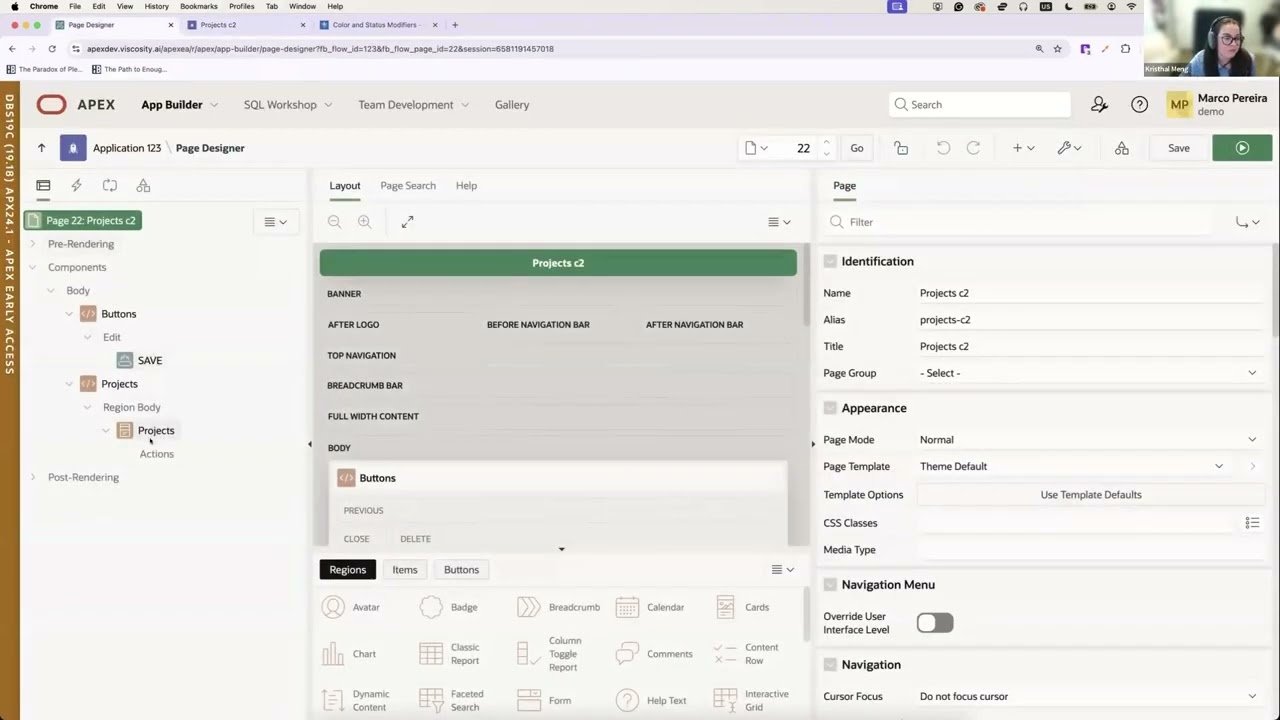Open the Processing tab icon
The image size is (1280, 720).
pyautogui.click(x=110, y=185)
